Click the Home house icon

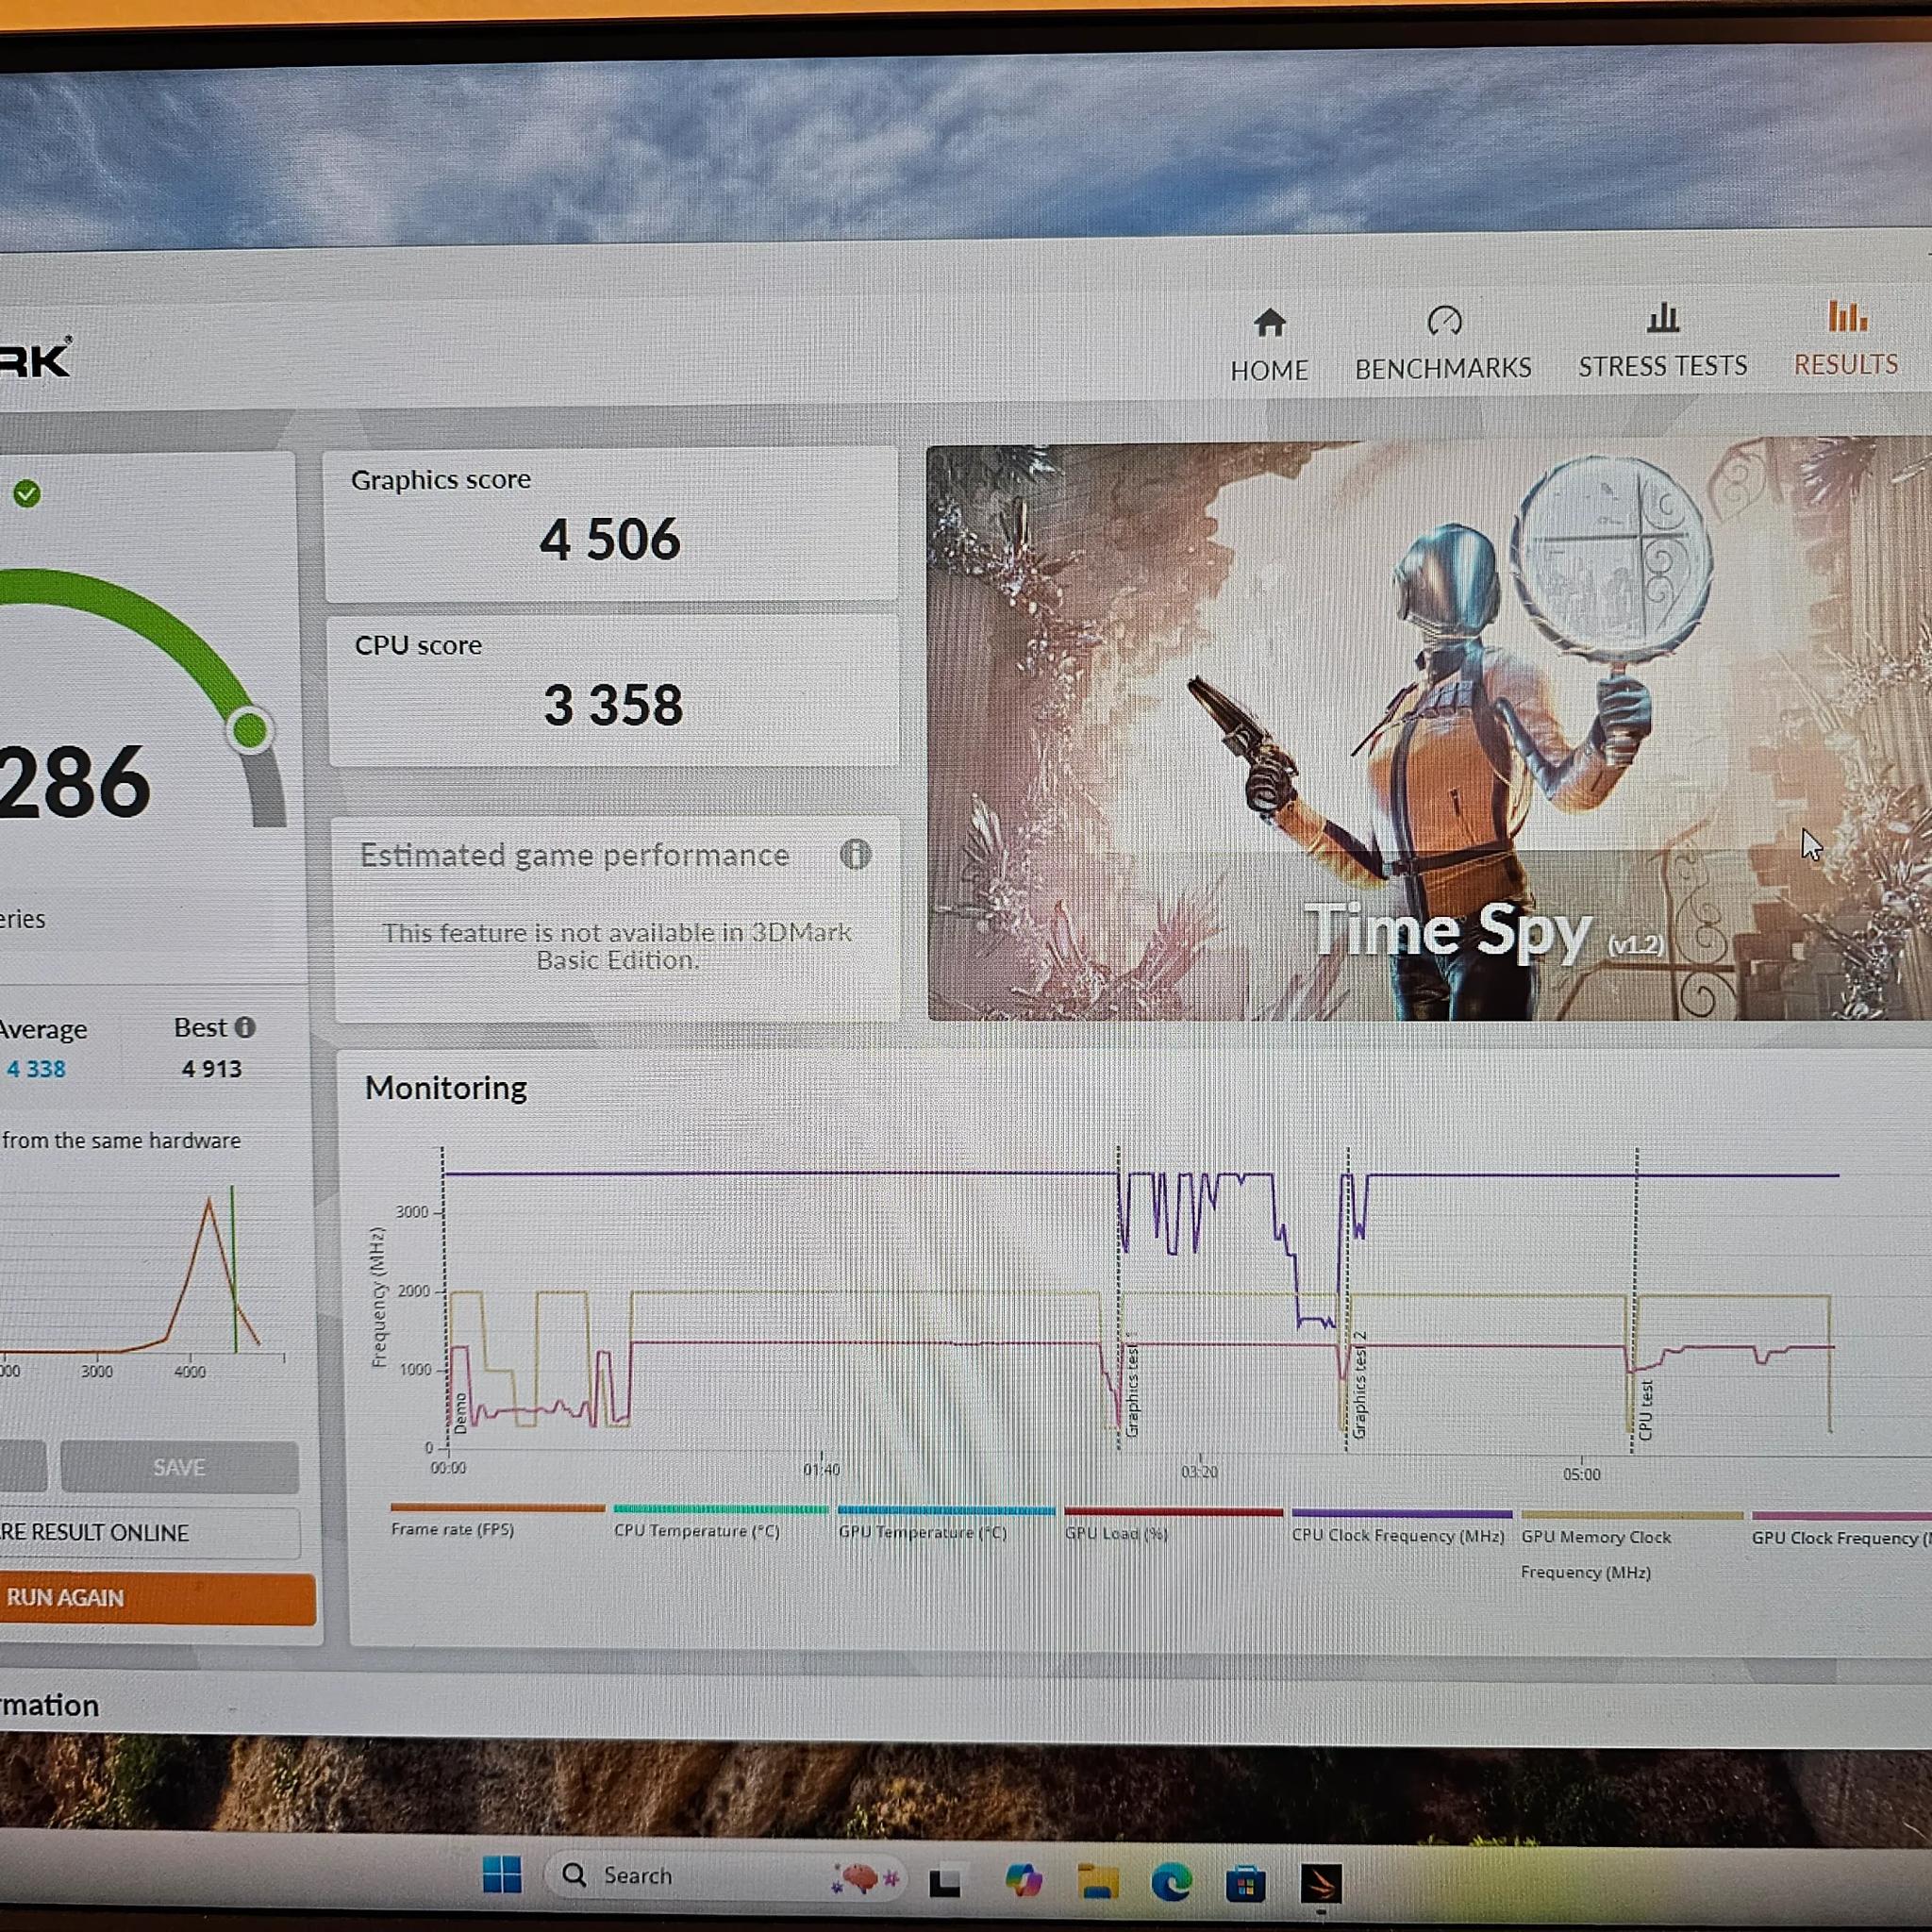pyautogui.click(x=1269, y=323)
